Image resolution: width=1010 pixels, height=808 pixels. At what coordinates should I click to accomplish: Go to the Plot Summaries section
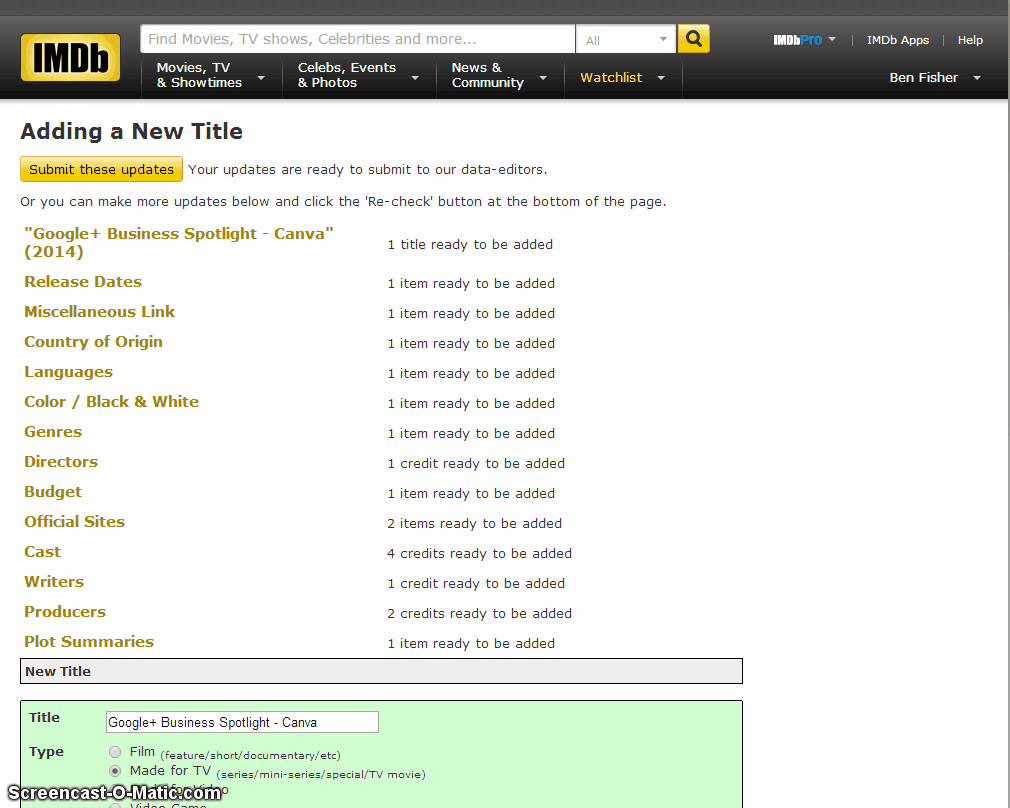coord(89,642)
